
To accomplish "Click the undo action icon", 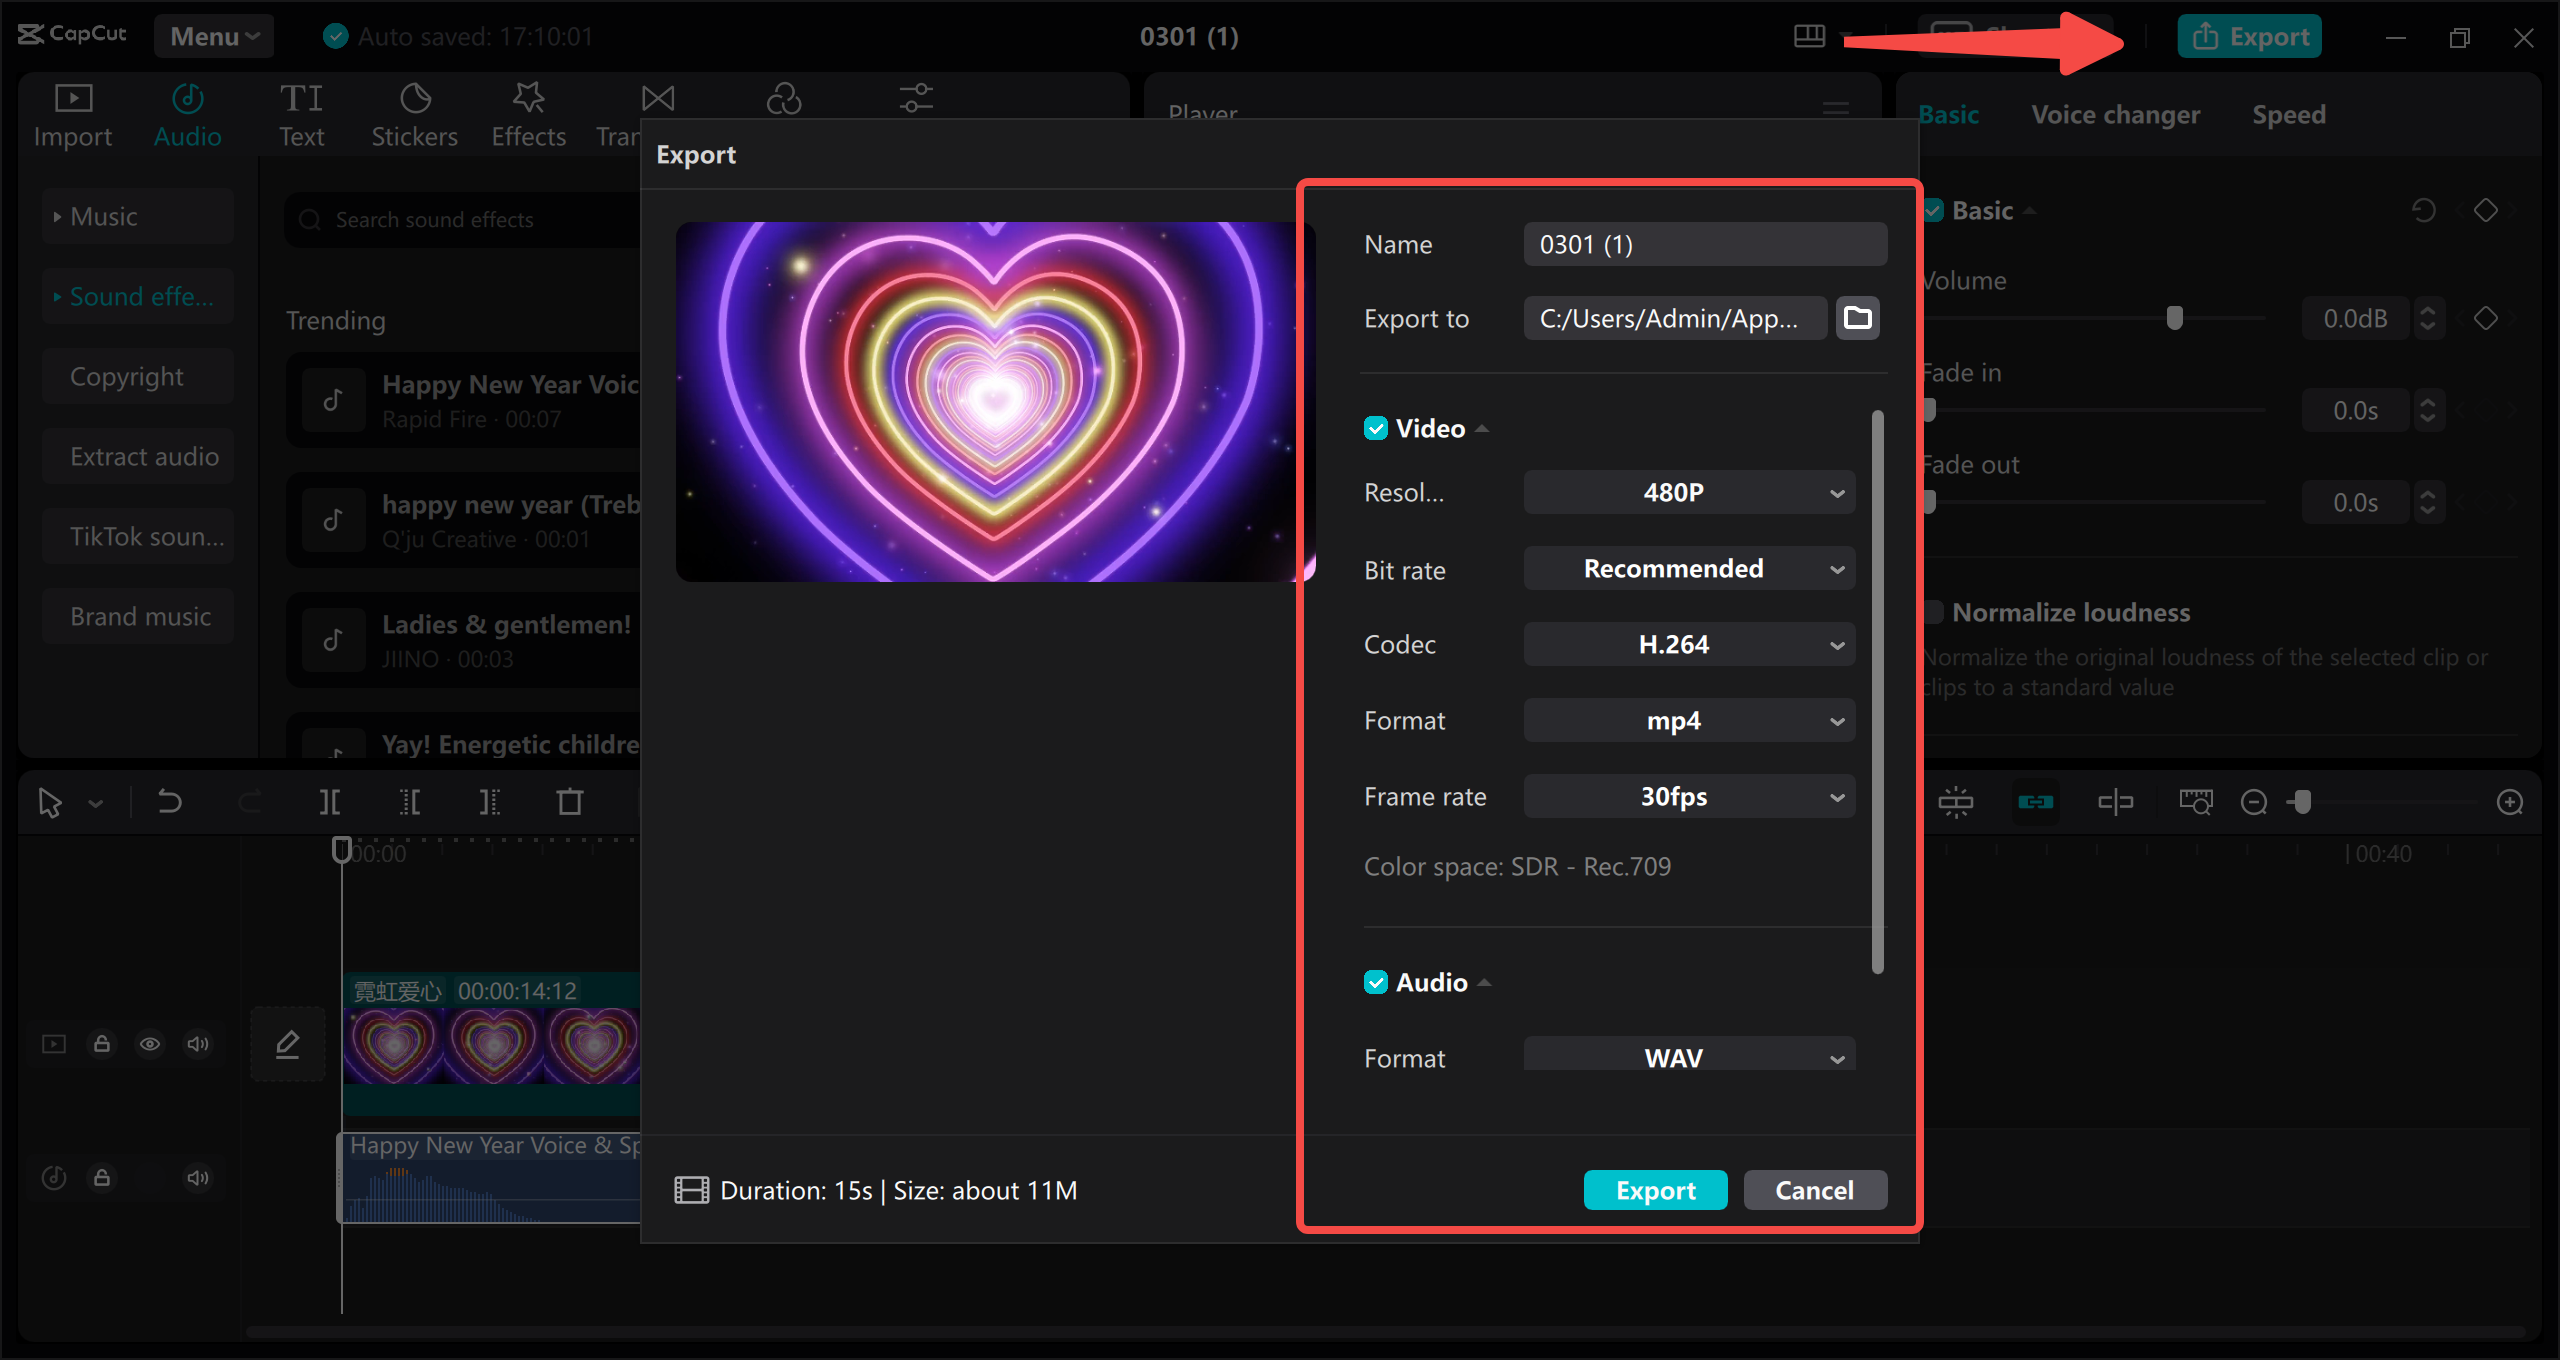I will (168, 801).
